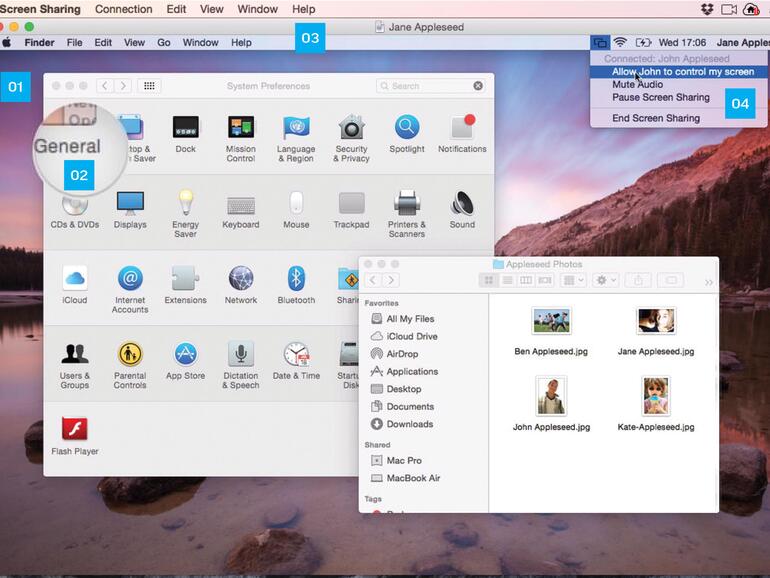The width and height of the screenshot is (770, 578).
Task: Clear the System Preferences search field
Action: [x=478, y=86]
